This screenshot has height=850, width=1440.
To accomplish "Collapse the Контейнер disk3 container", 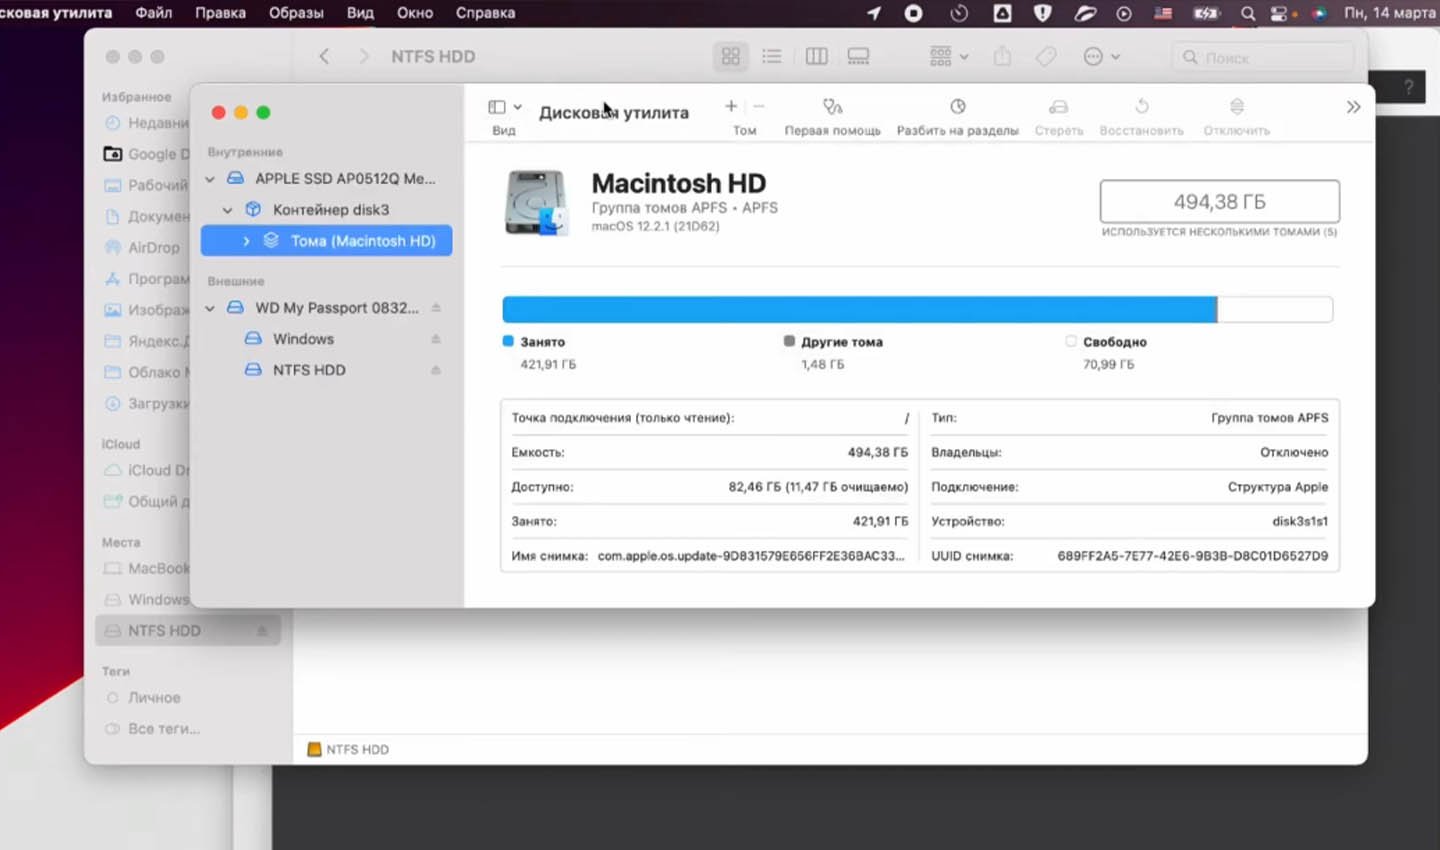I will click(x=228, y=210).
